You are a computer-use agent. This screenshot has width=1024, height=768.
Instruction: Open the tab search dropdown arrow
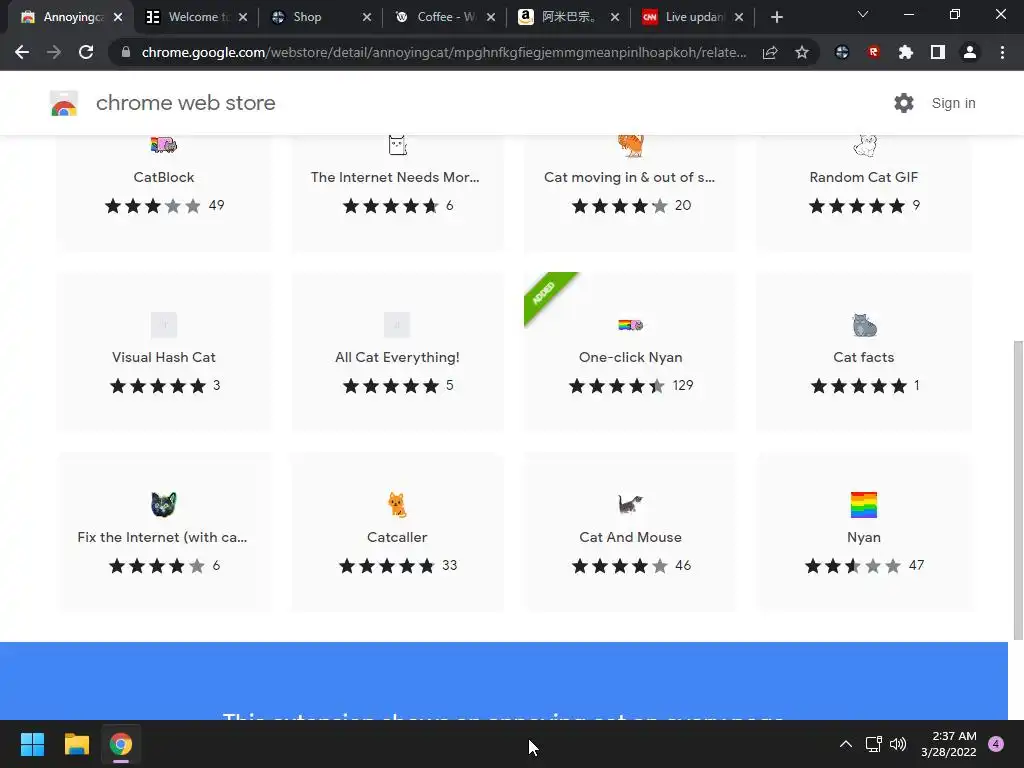863,14
